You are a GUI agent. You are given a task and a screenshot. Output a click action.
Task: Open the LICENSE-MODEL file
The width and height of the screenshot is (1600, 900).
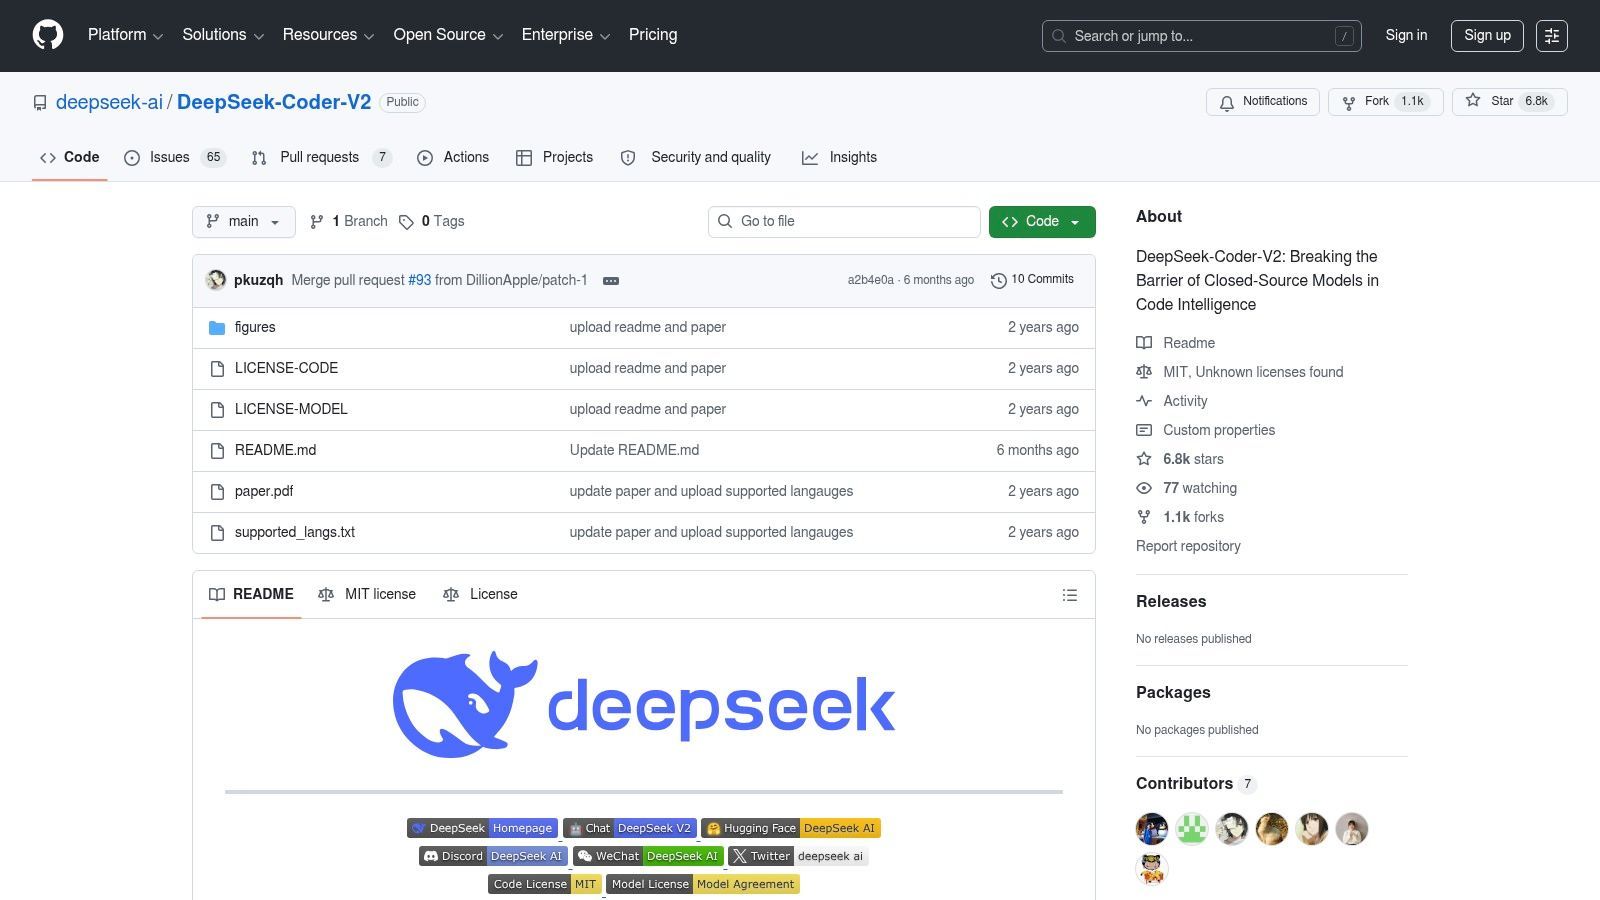pyautogui.click(x=291, y=409)
